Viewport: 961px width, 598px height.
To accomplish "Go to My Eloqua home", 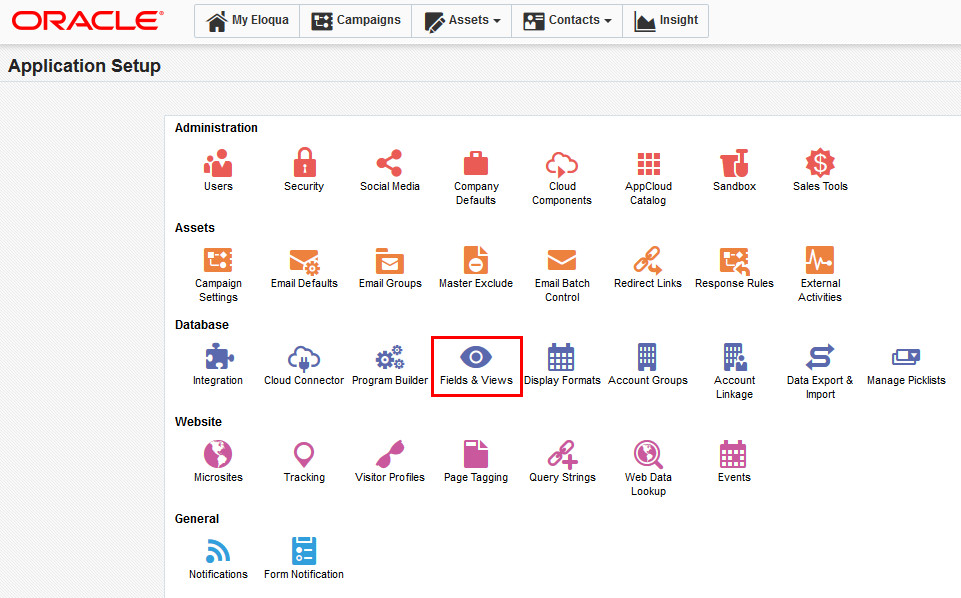I will pyautogui.click(x=248, y=21).
